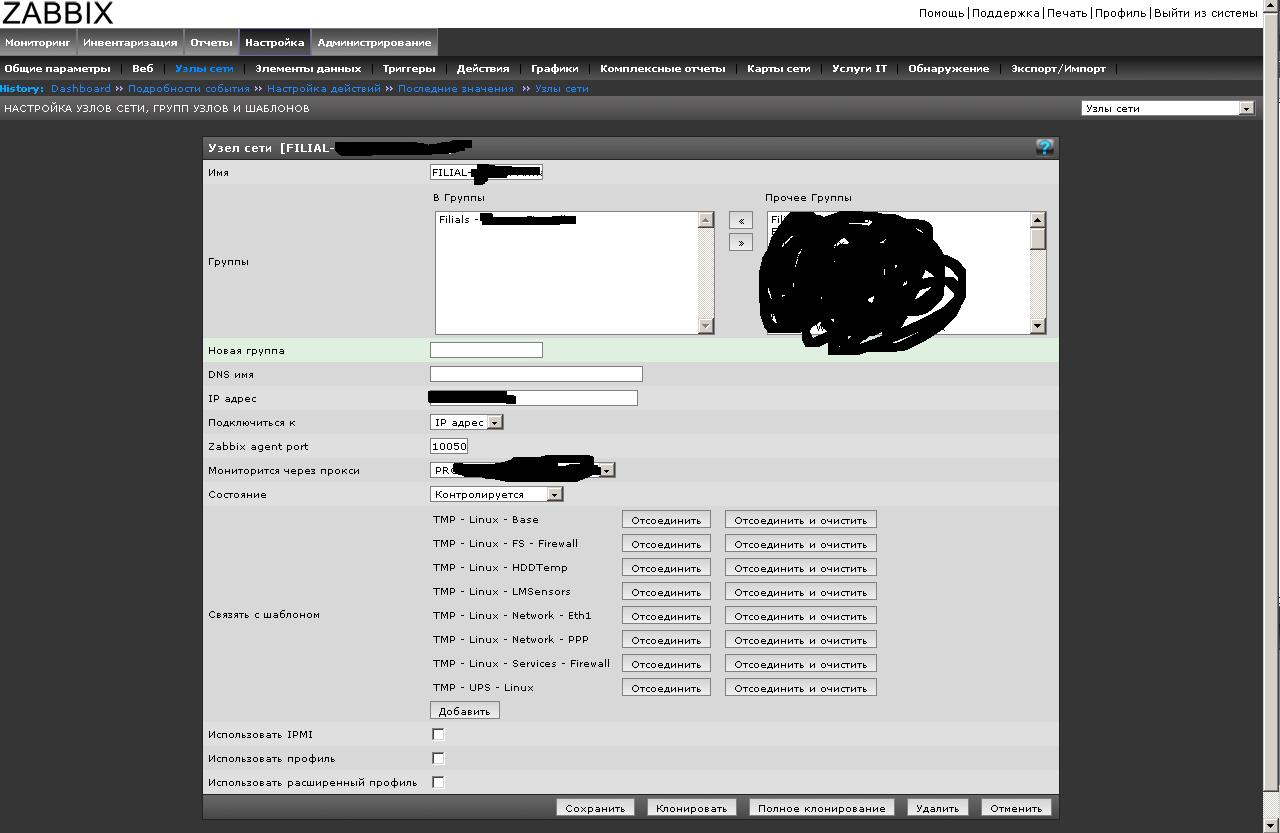Viewport: 1280px width, 833px height.
Task: Switch to the Мониторинг tab
Action: tap(37, 43)
